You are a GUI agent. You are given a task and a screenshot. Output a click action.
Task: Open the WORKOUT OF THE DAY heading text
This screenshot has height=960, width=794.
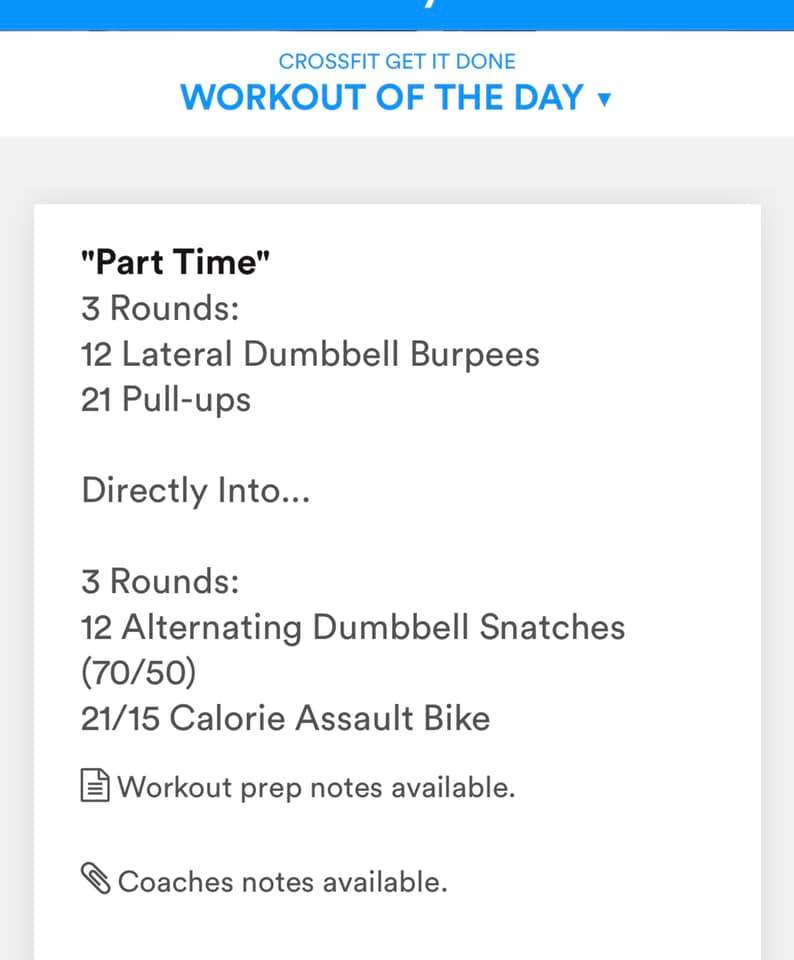(382, 98)
